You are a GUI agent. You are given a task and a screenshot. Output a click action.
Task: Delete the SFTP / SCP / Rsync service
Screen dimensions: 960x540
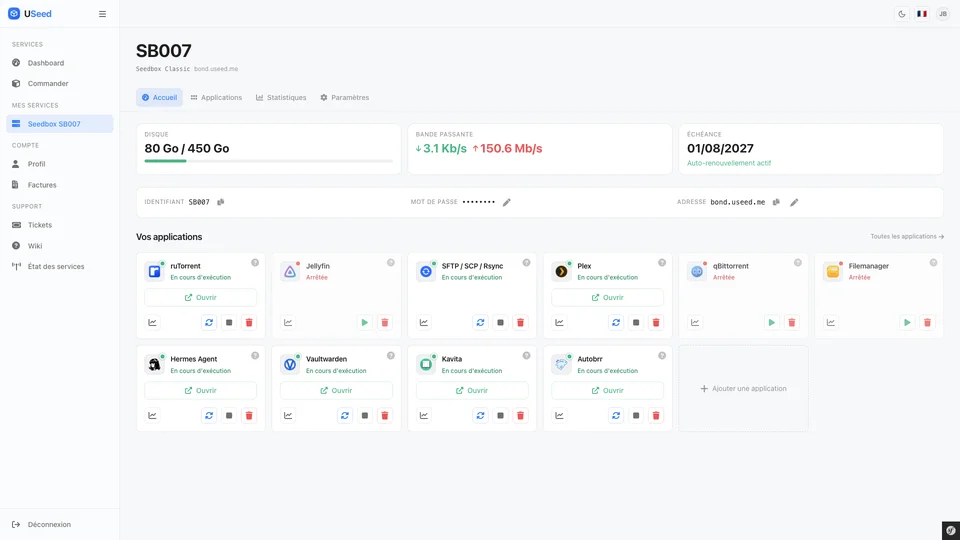click(x=520, y=323)
